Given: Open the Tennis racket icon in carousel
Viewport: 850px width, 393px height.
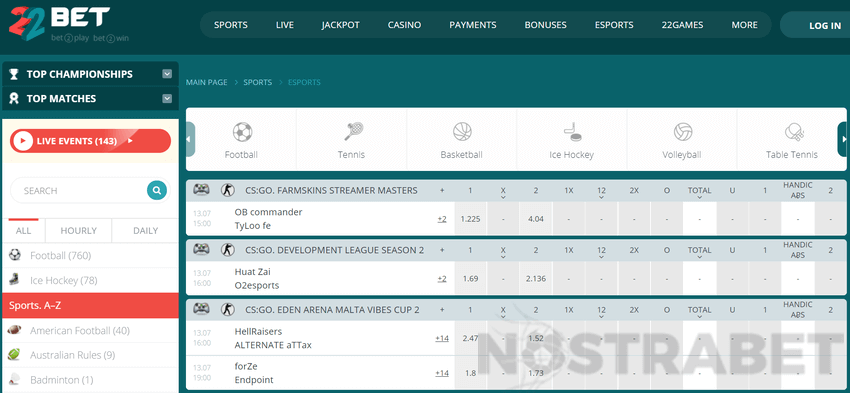Looking at the screenshot, I should (x=353, y=132).
